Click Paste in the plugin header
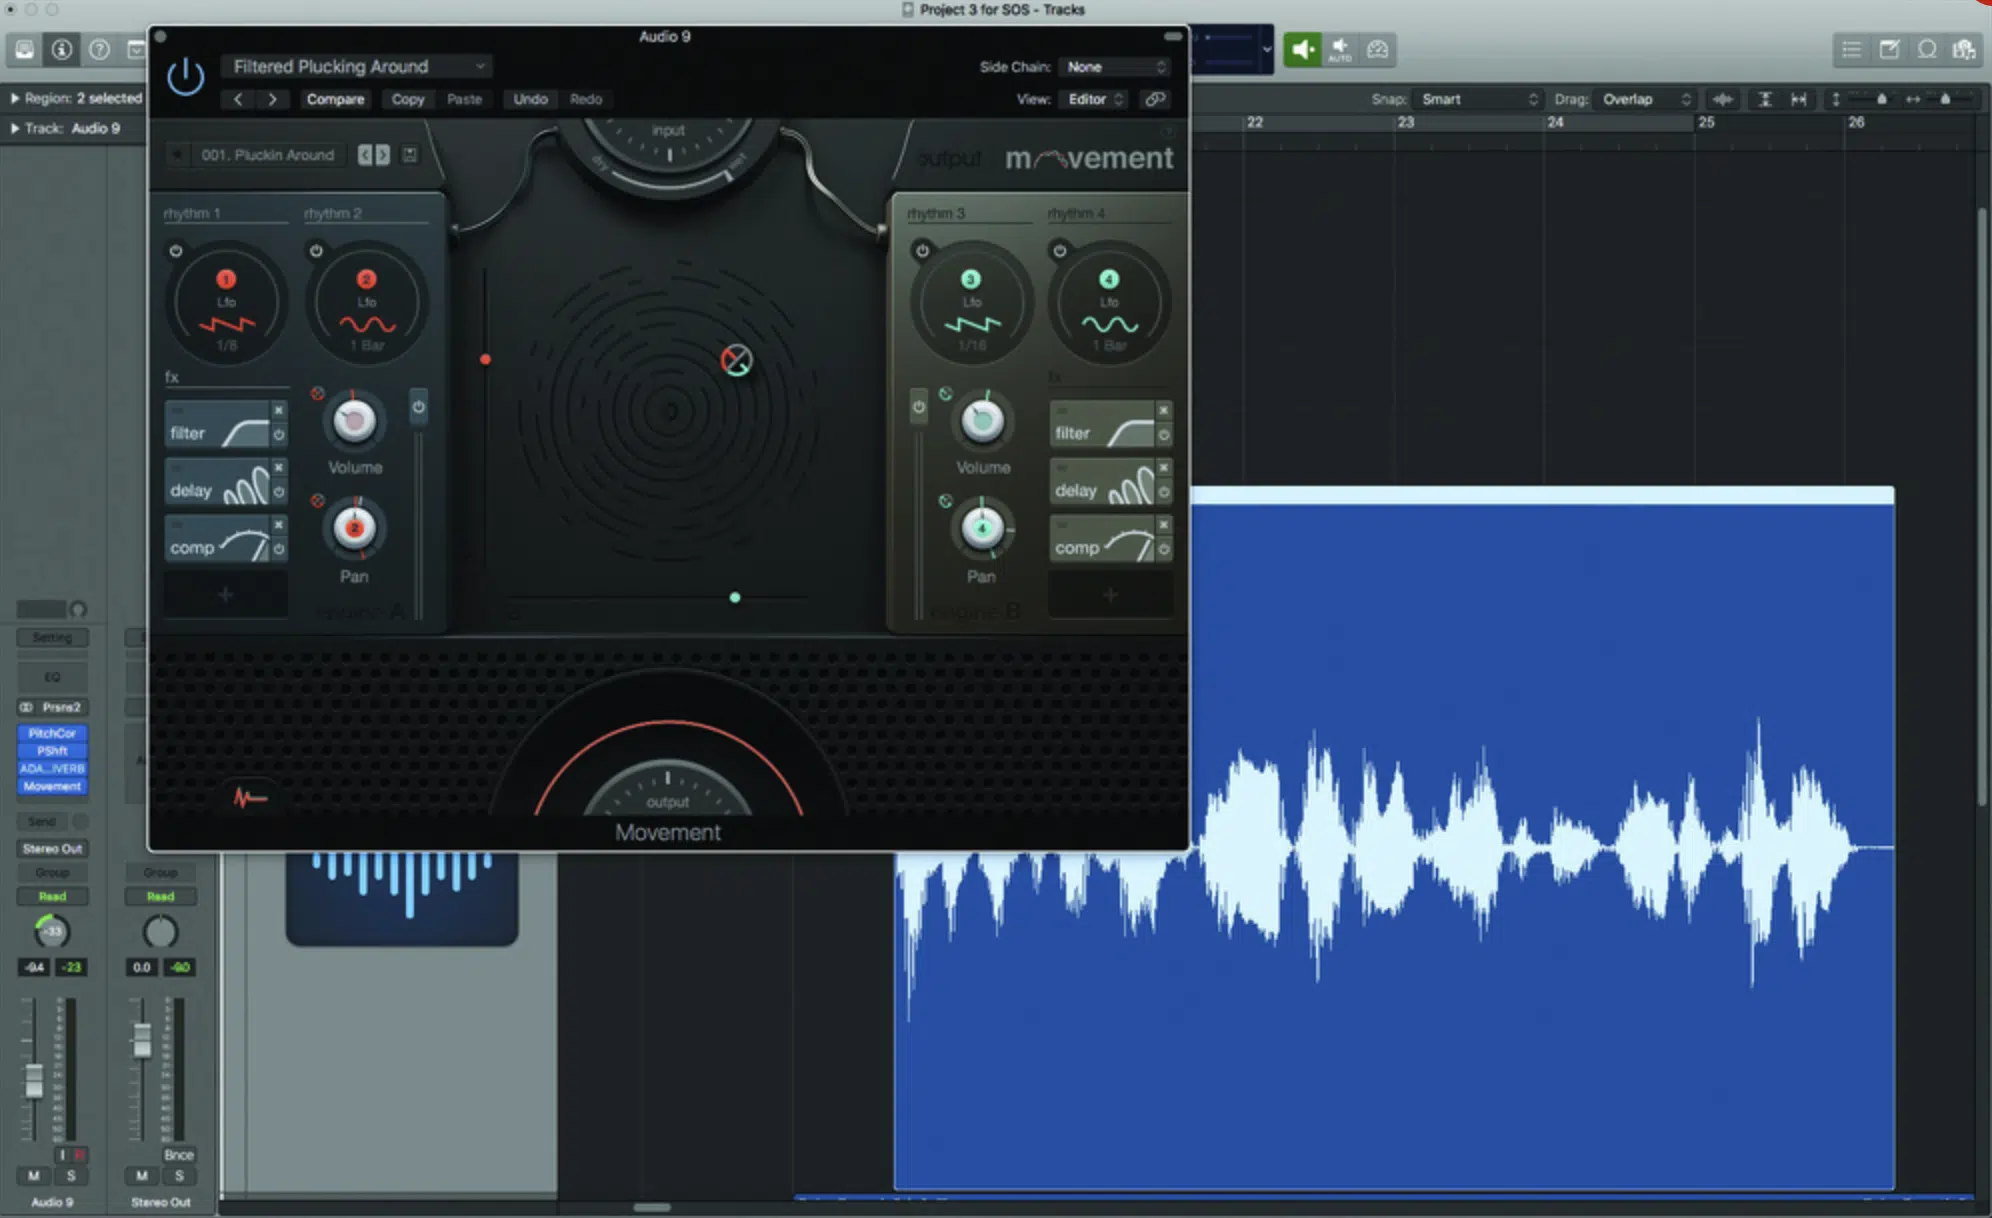 (x=464, y=99)
